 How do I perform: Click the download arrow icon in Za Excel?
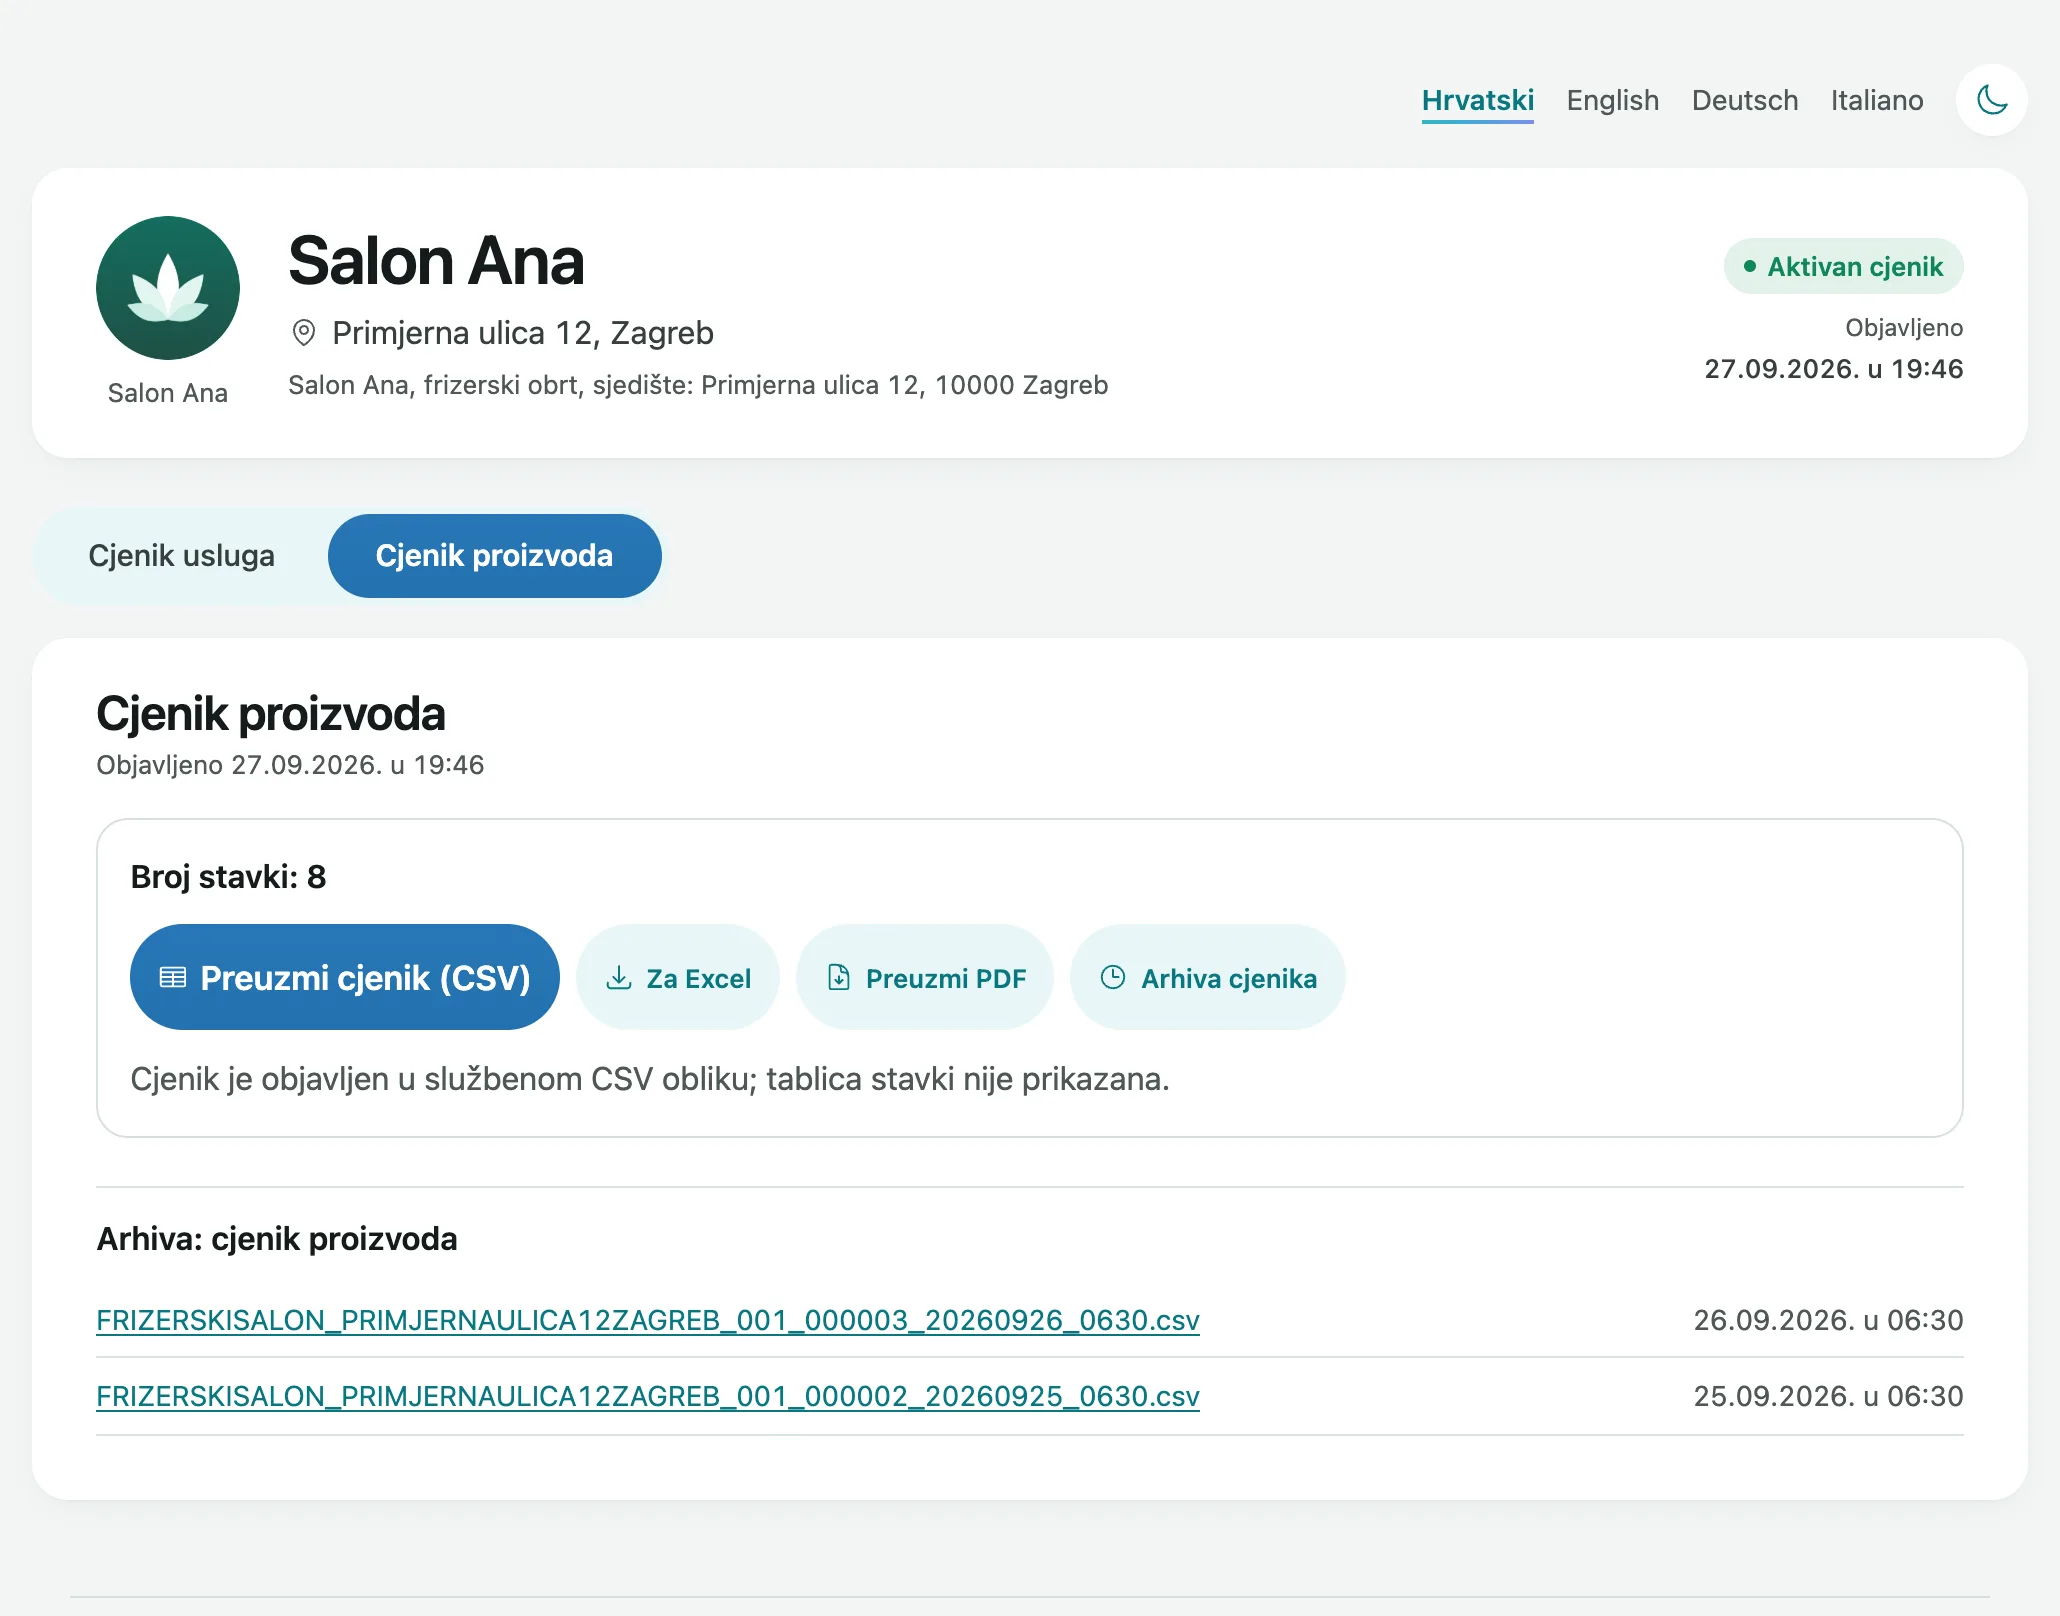click(619, 978)
